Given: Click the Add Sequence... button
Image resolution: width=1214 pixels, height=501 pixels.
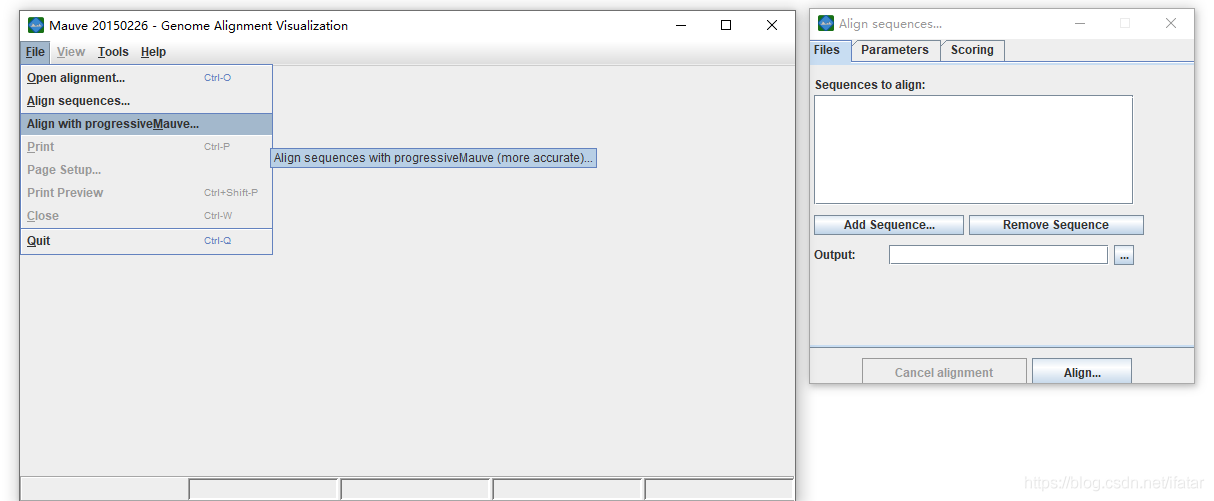Looking at the screenshot, I should 889,225.
